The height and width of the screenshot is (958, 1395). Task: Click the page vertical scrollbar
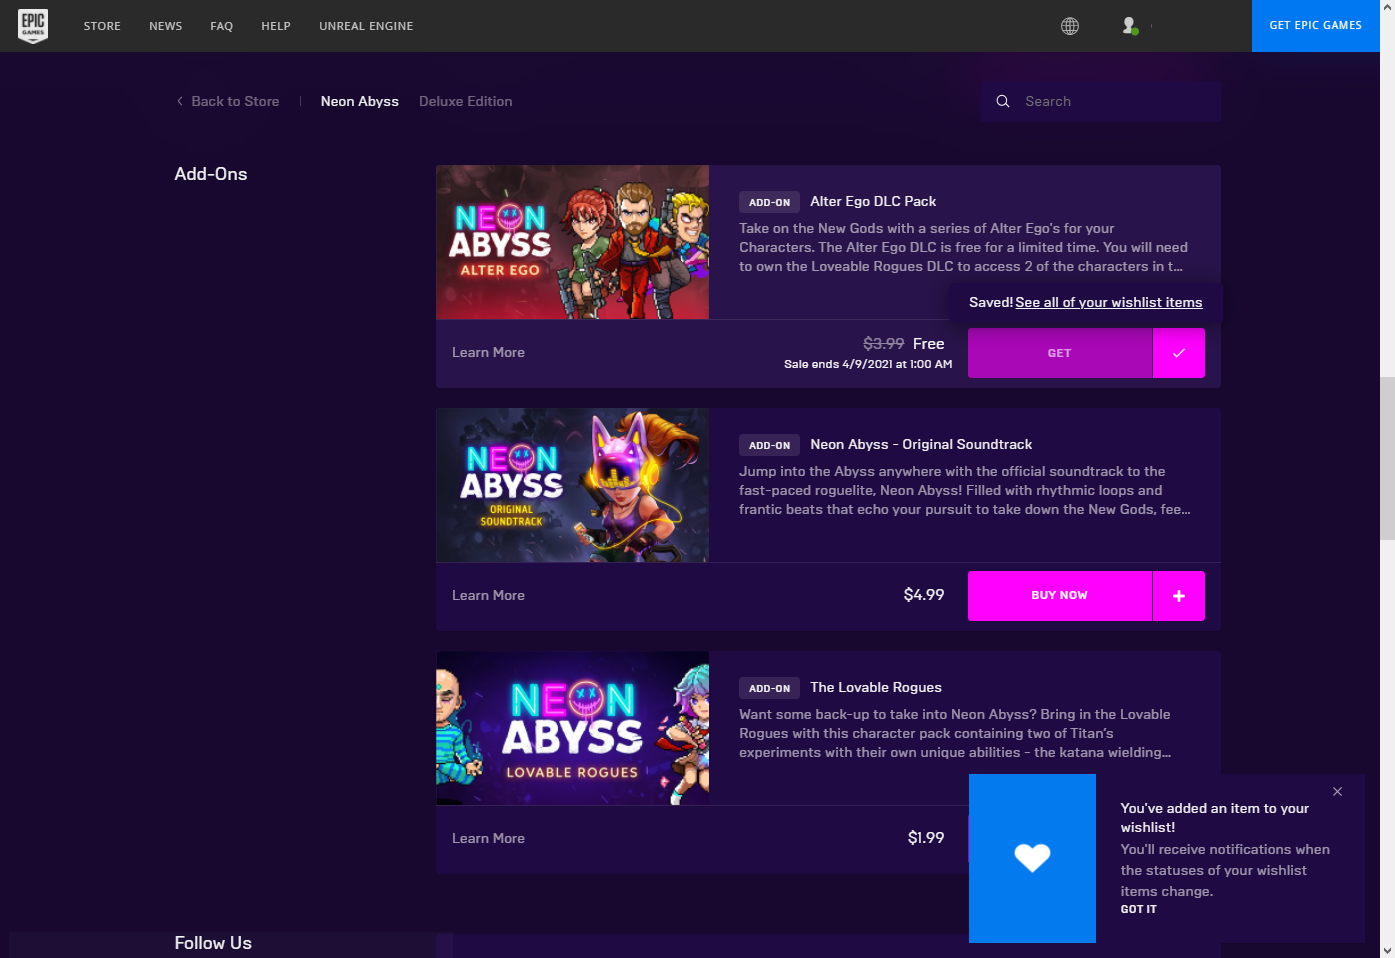coord(1387,459)
